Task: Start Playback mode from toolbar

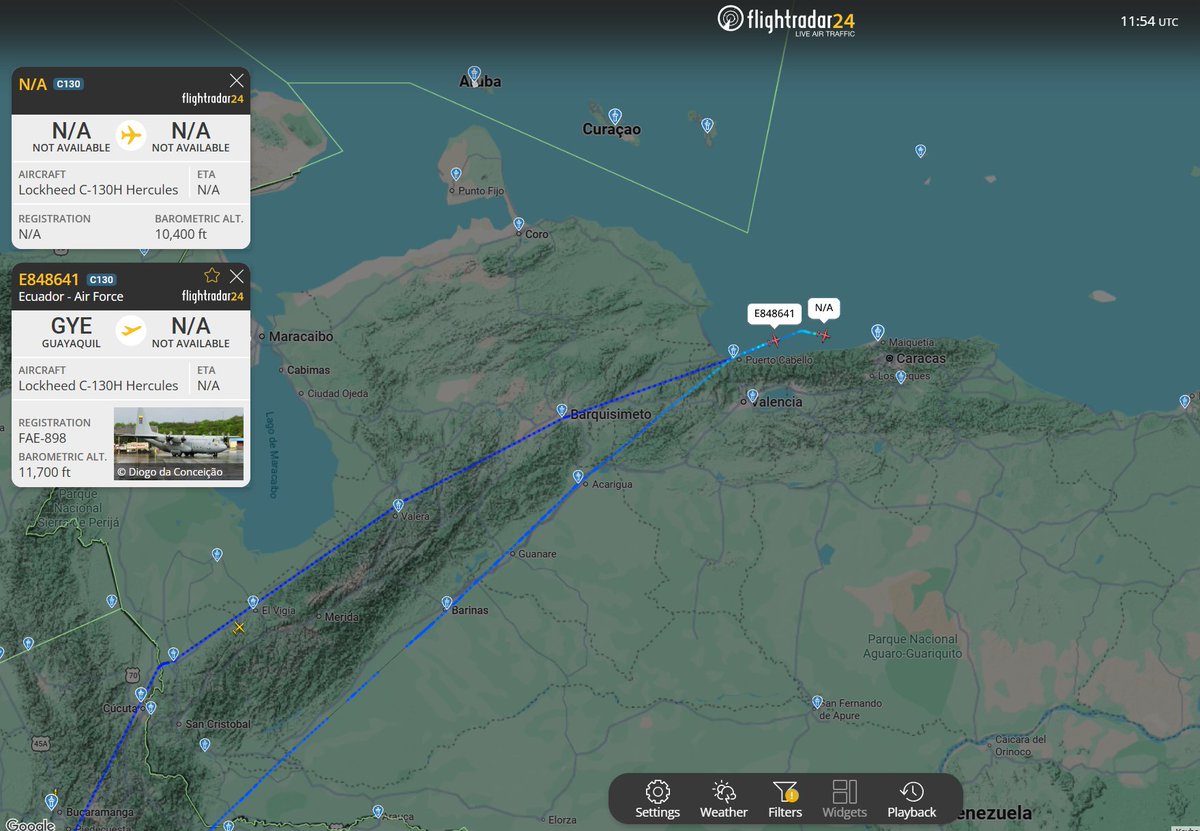Action: [x=911, y=799]
